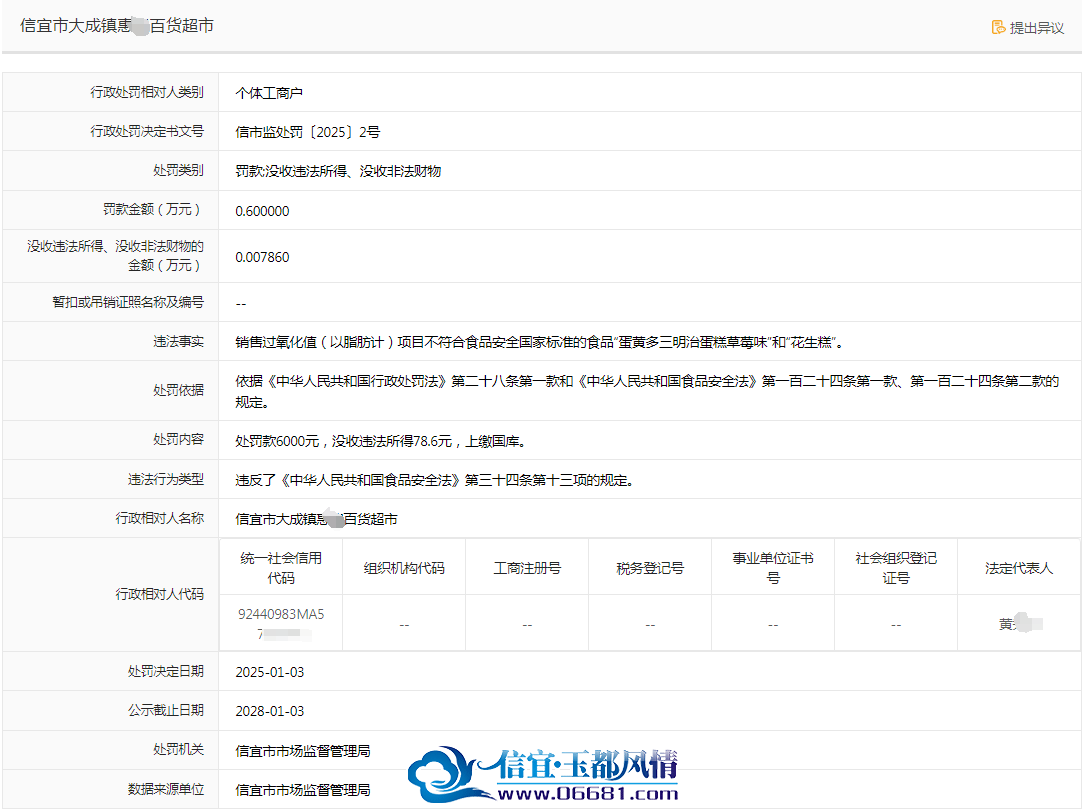Click the 行政相对人代码 row label
The width and height of the screenshot is (1086, 811).
[160, 594]
